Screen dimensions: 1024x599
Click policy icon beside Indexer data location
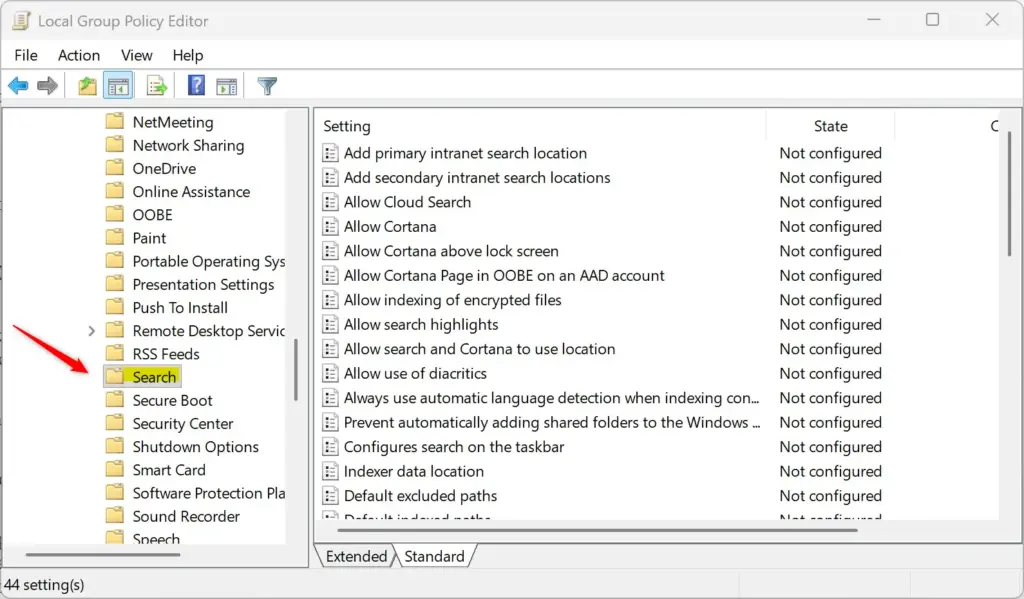[x=330, y=472]
